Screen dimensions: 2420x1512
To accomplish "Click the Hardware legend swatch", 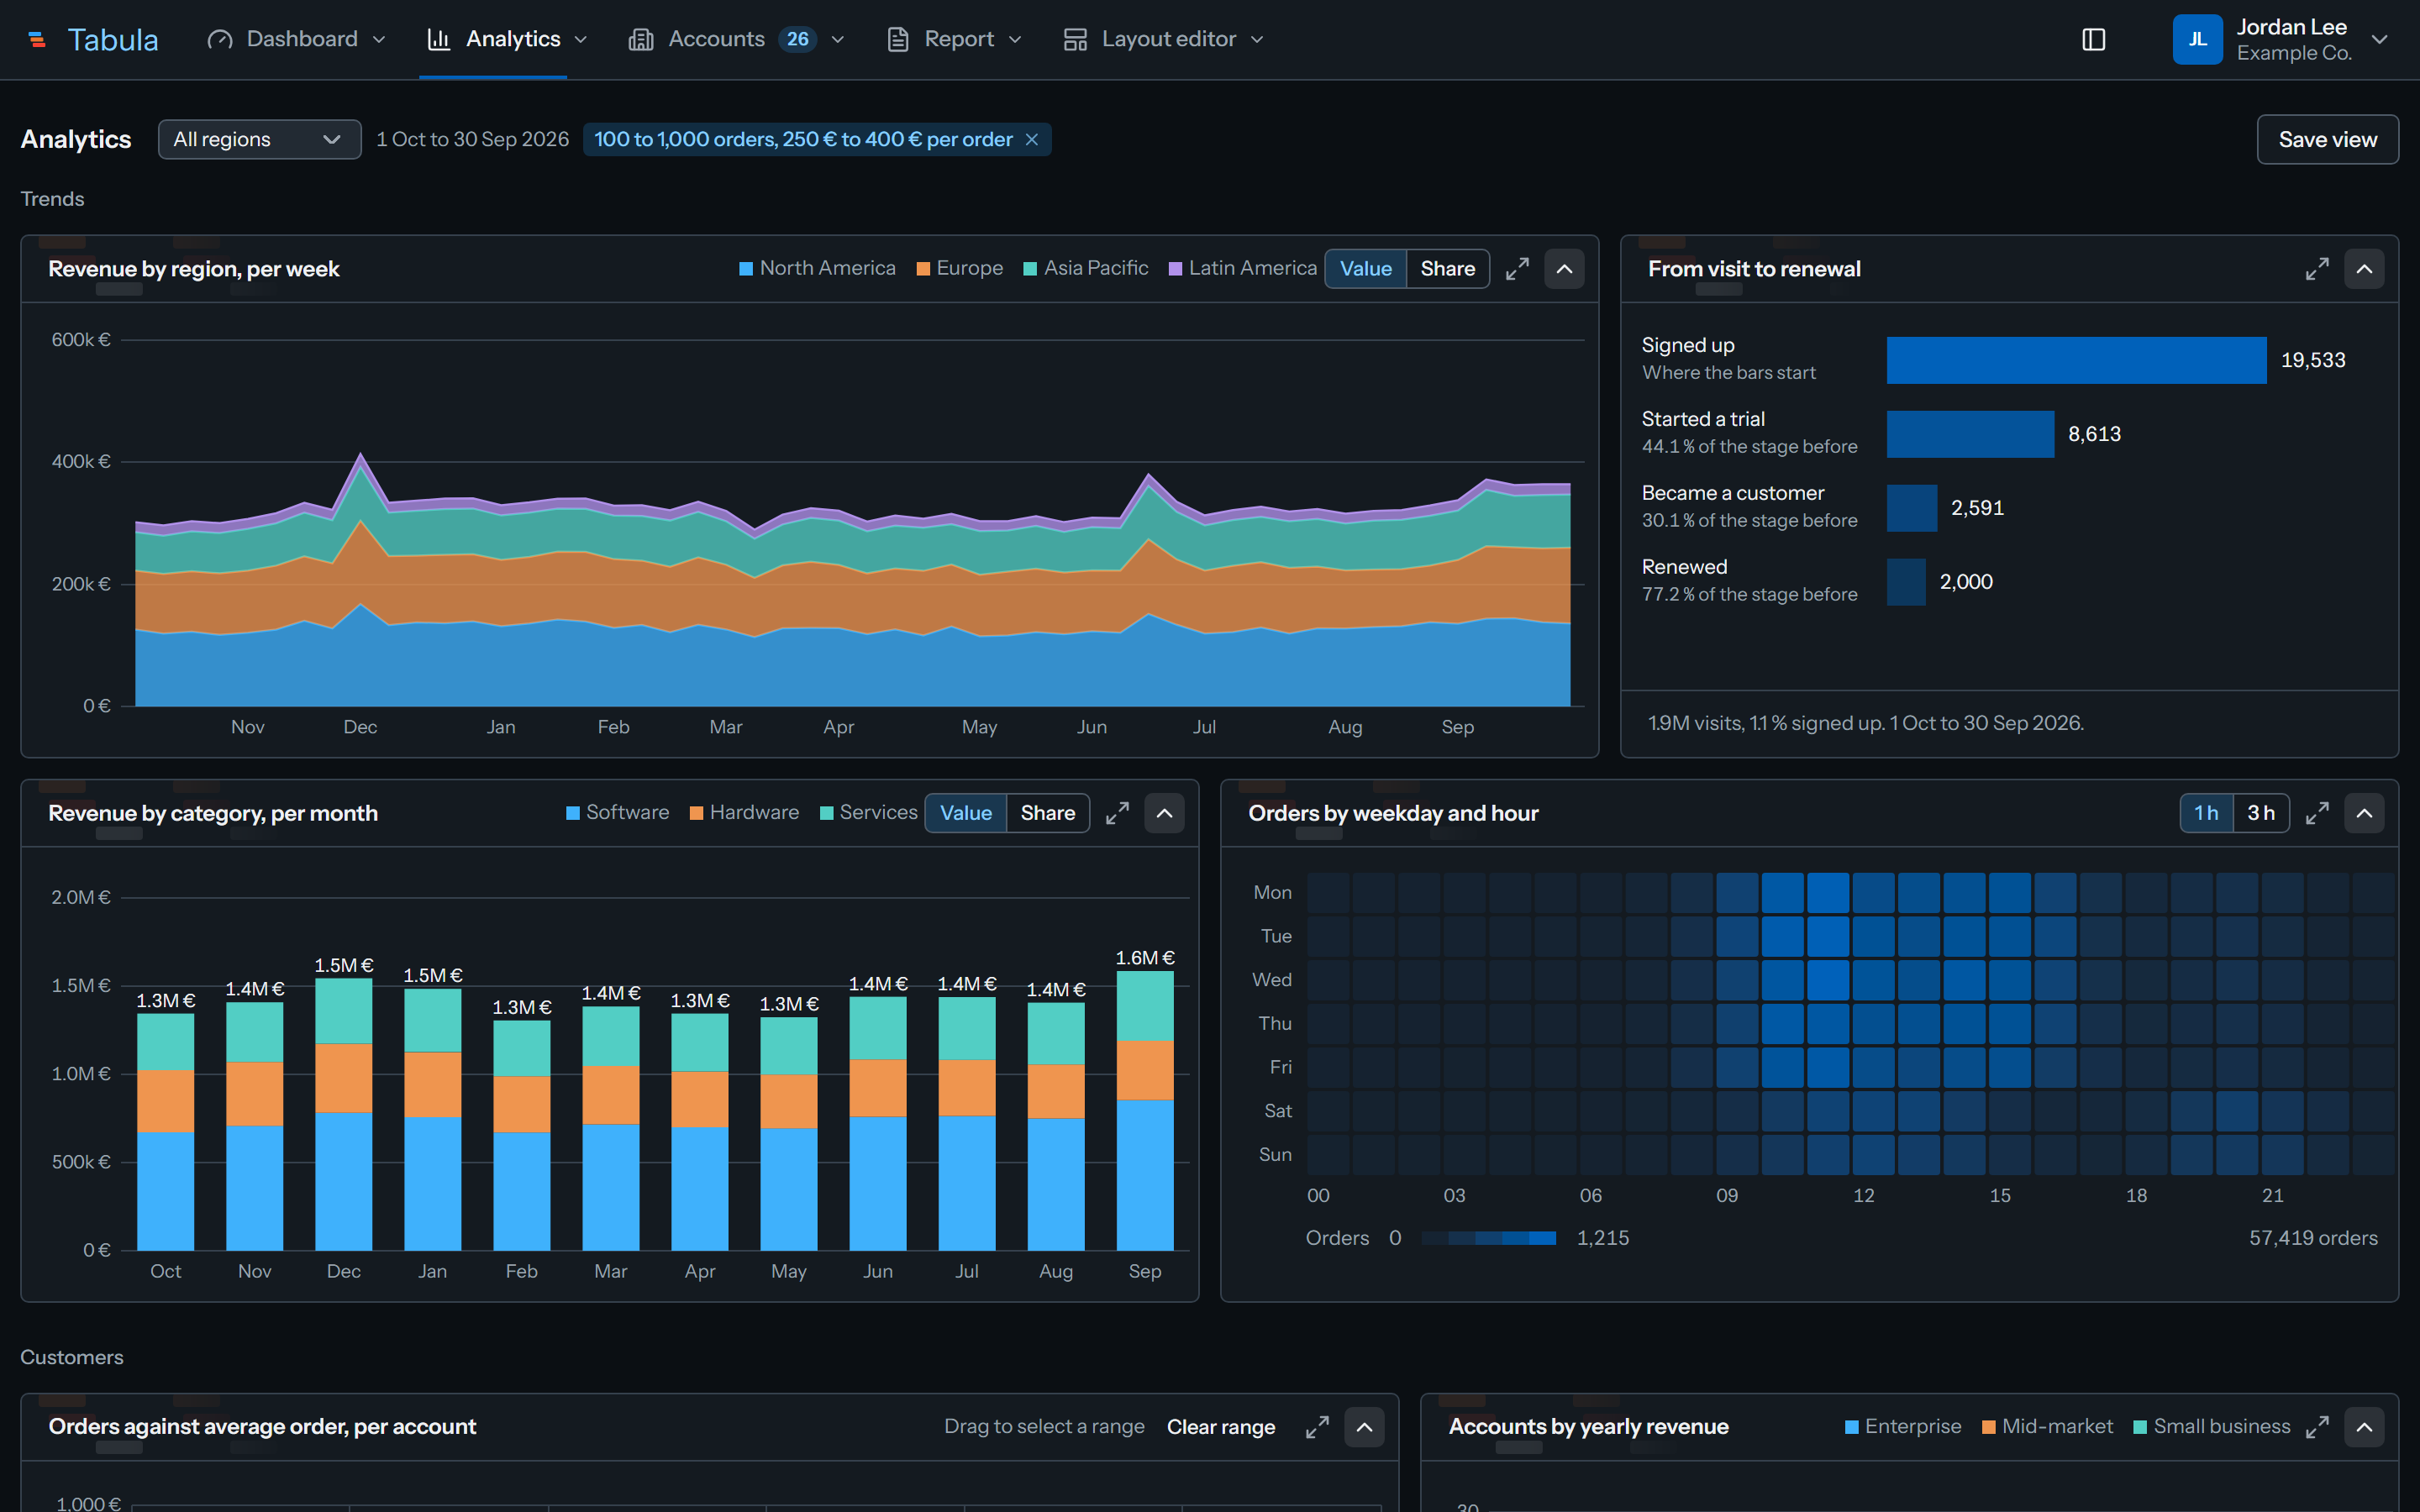I will click(696, 813).
